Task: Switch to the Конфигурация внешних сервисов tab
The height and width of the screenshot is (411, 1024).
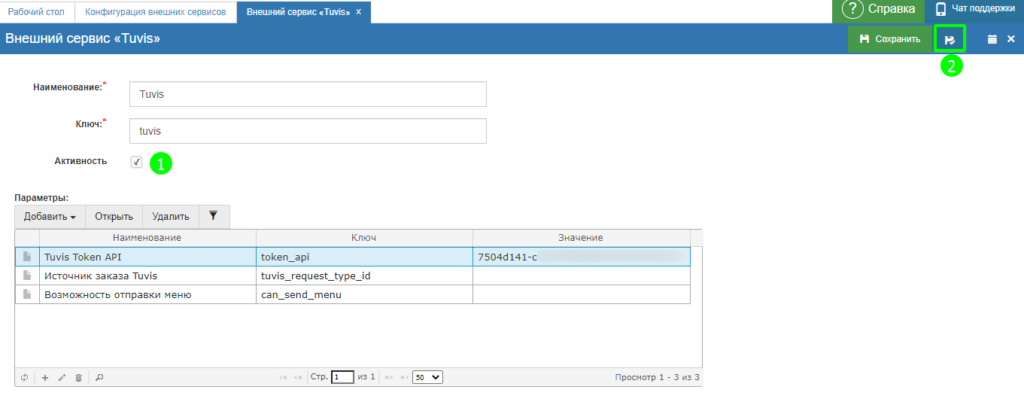Action: [161, 11]
